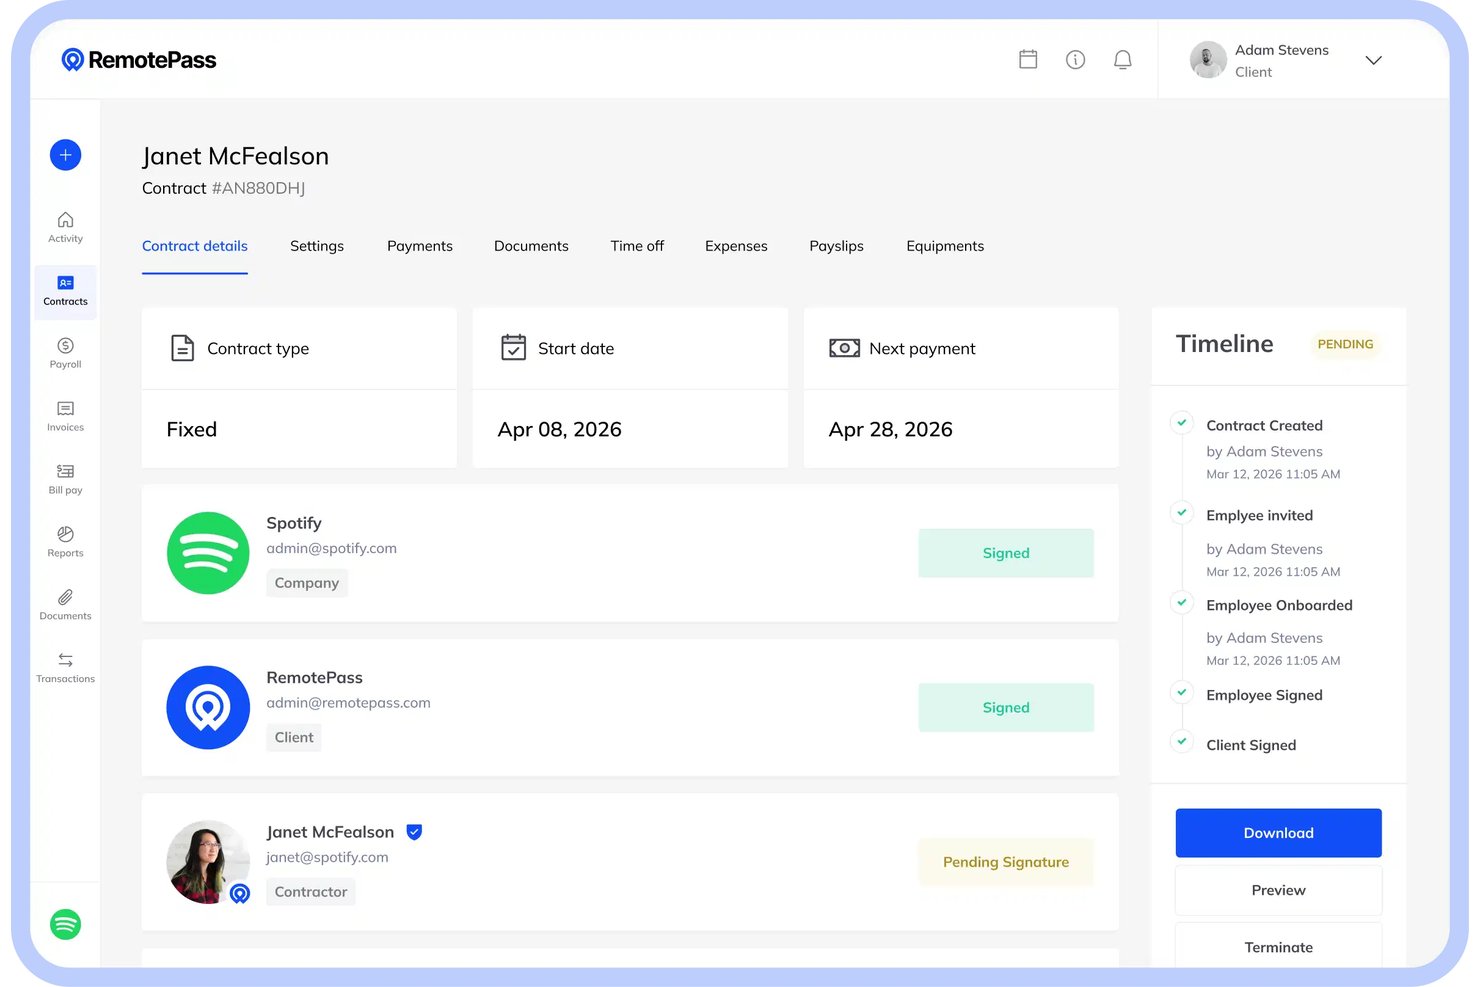Open Activity in the sidebar

pyautogui.click(x=65, y=227)
